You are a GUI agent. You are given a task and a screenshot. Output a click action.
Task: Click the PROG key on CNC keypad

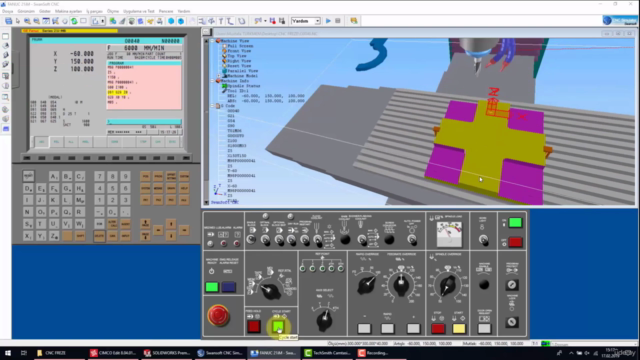158,176
